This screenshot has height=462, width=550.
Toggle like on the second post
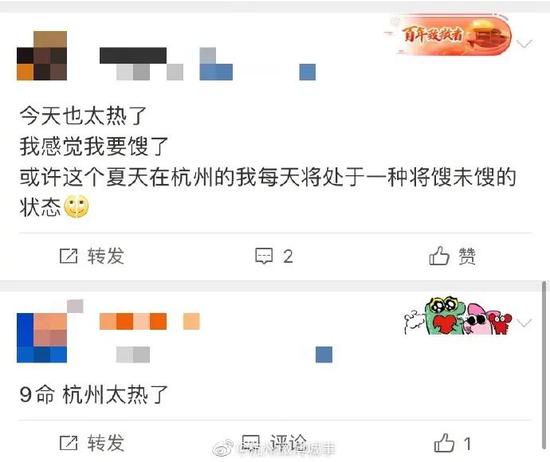(x=444, y=443)
